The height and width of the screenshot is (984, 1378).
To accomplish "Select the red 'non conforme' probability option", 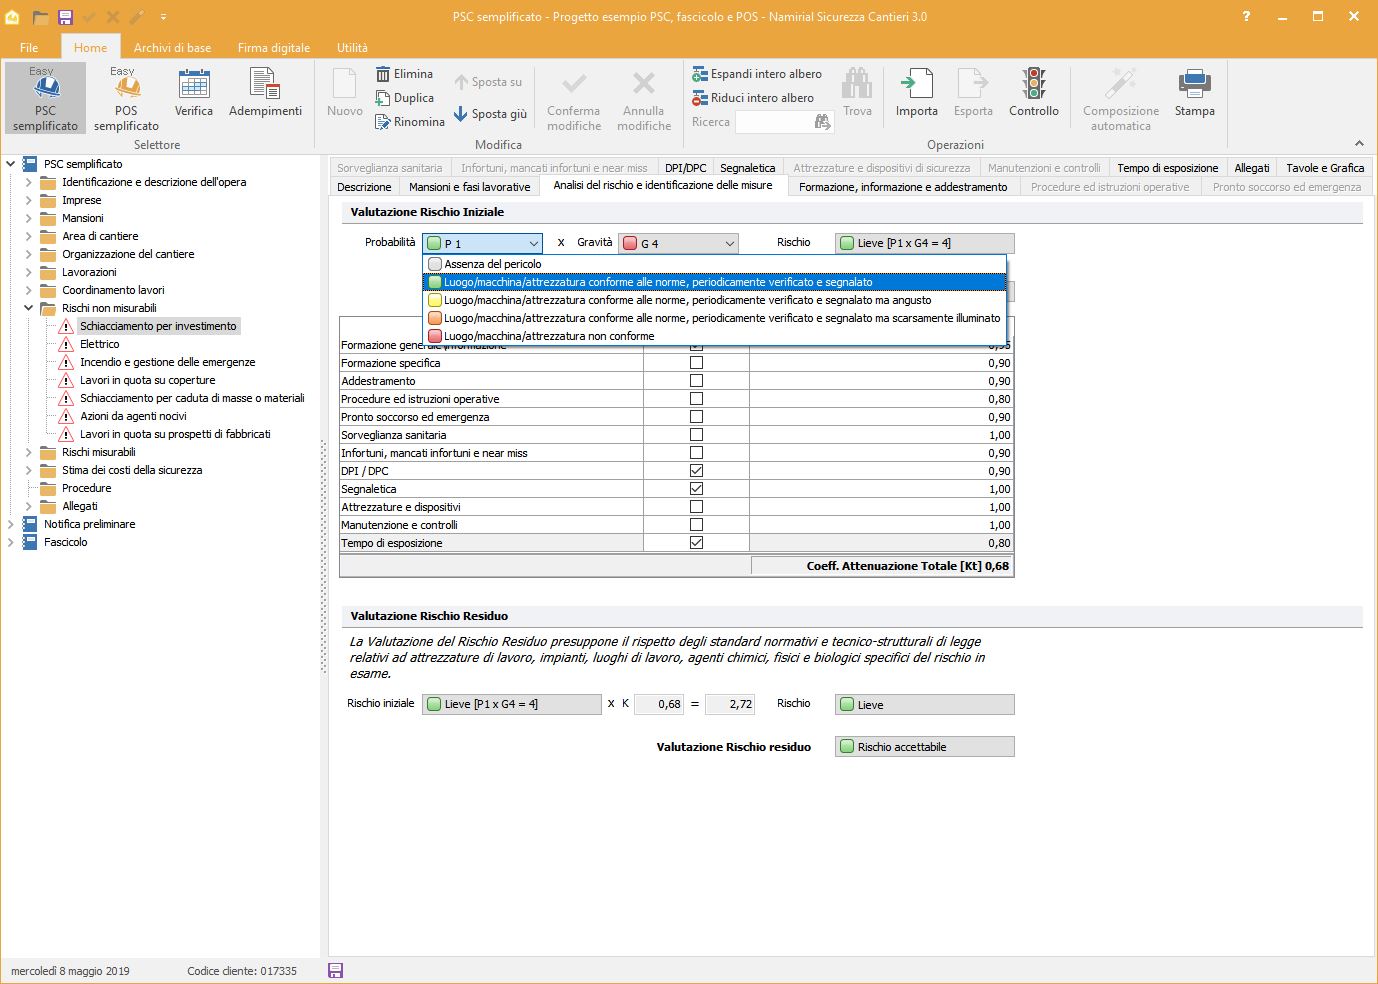I will coord(548,336).
